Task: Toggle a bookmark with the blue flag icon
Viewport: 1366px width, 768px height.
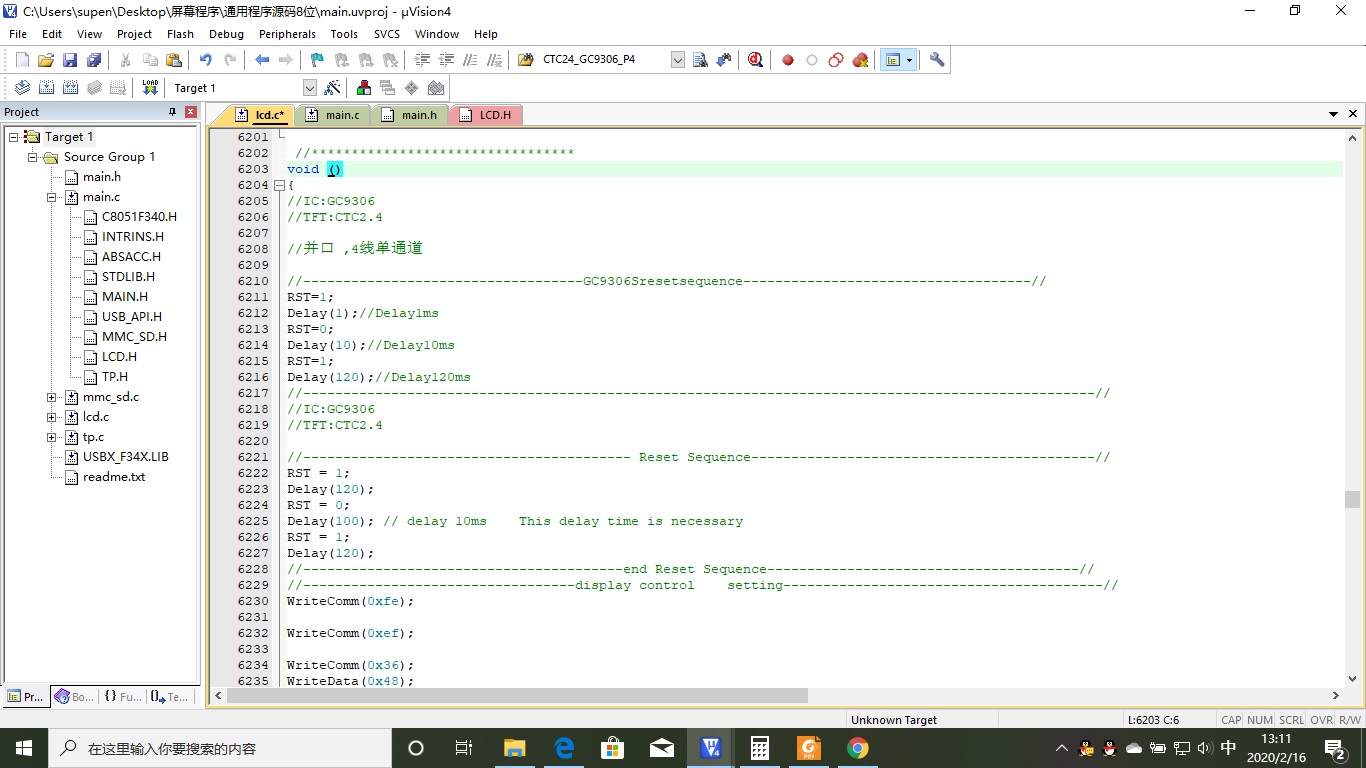Action: pyautogui.click(x=317, y=60)
